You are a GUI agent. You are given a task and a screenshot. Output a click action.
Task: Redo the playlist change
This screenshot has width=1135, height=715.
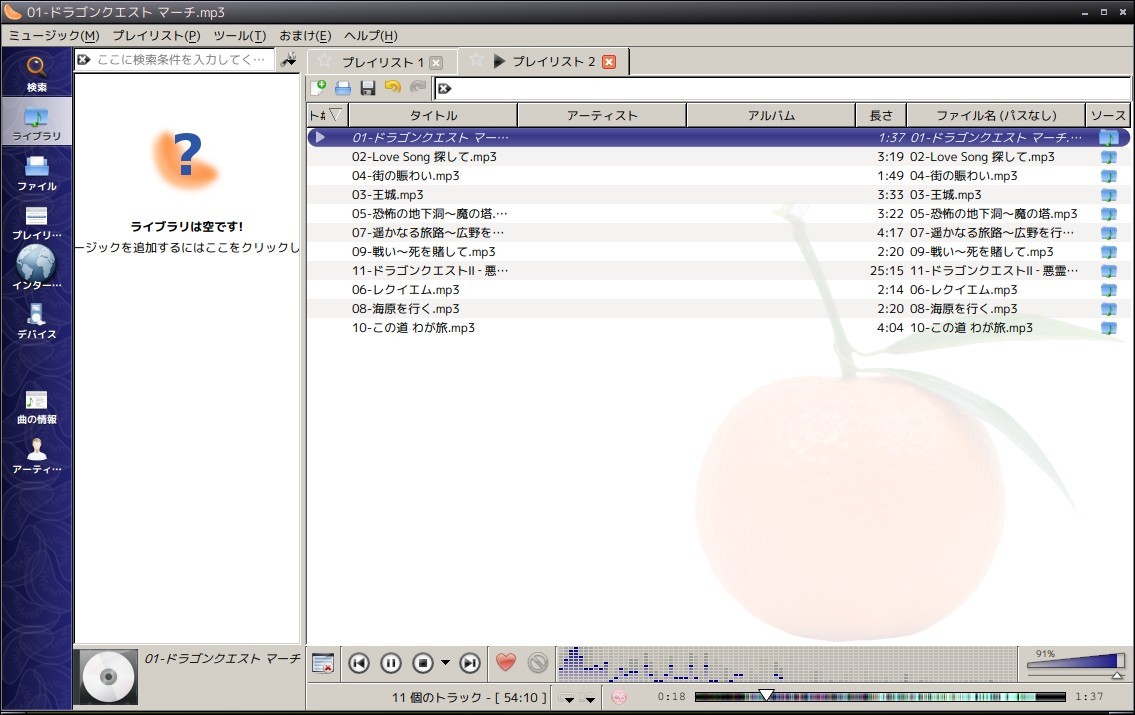418,88
